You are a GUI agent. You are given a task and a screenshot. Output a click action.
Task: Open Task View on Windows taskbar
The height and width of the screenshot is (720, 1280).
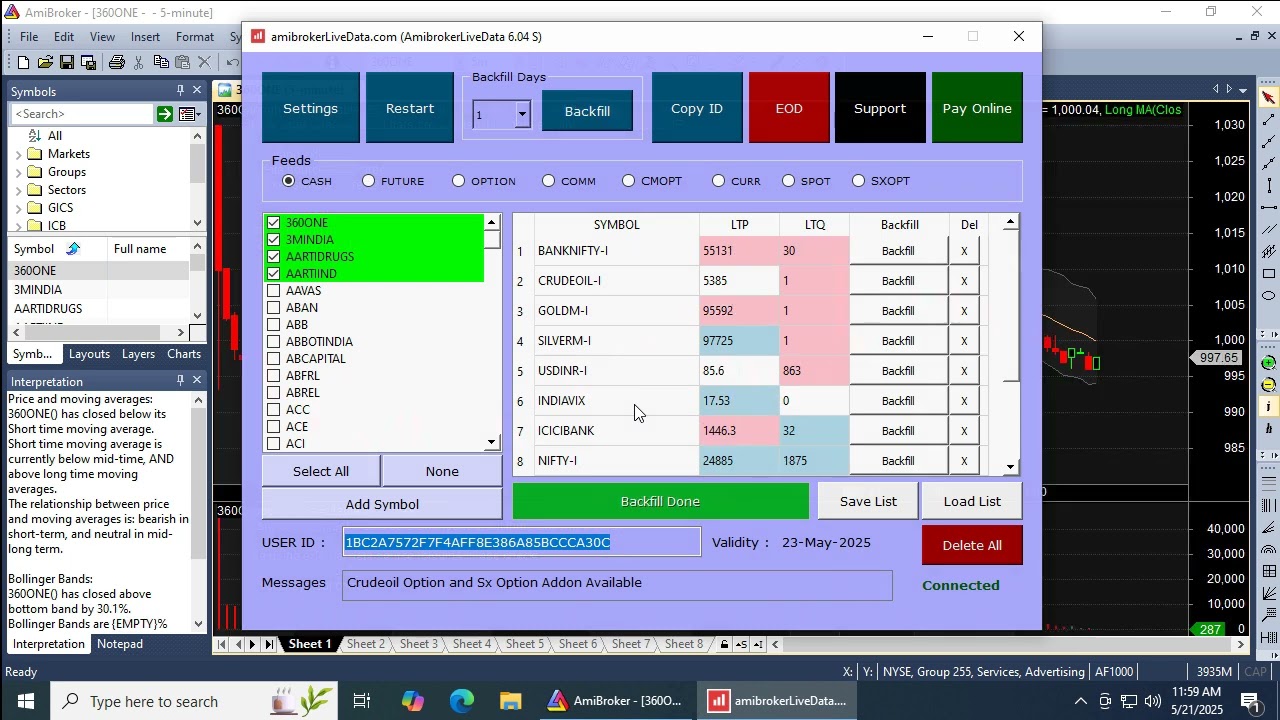click(362, 701)
